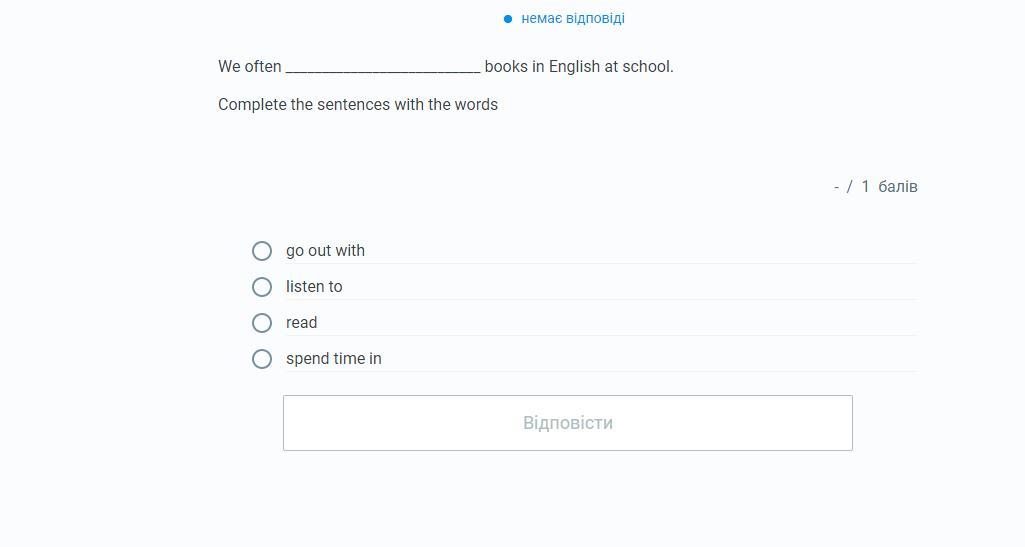Click the "read" answer text
The image size is (1025, 547).
click(301, 323)
